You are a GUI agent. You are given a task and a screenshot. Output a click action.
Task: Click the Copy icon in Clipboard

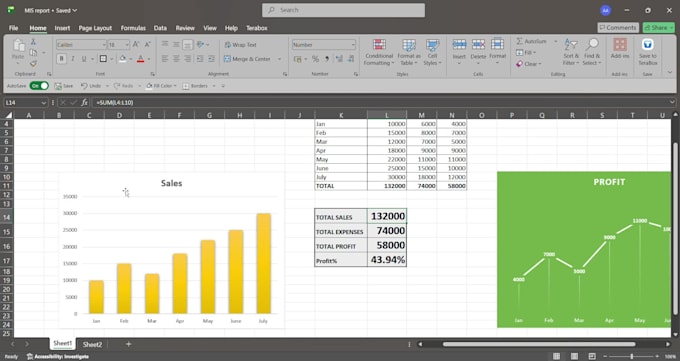pos(33,53)
